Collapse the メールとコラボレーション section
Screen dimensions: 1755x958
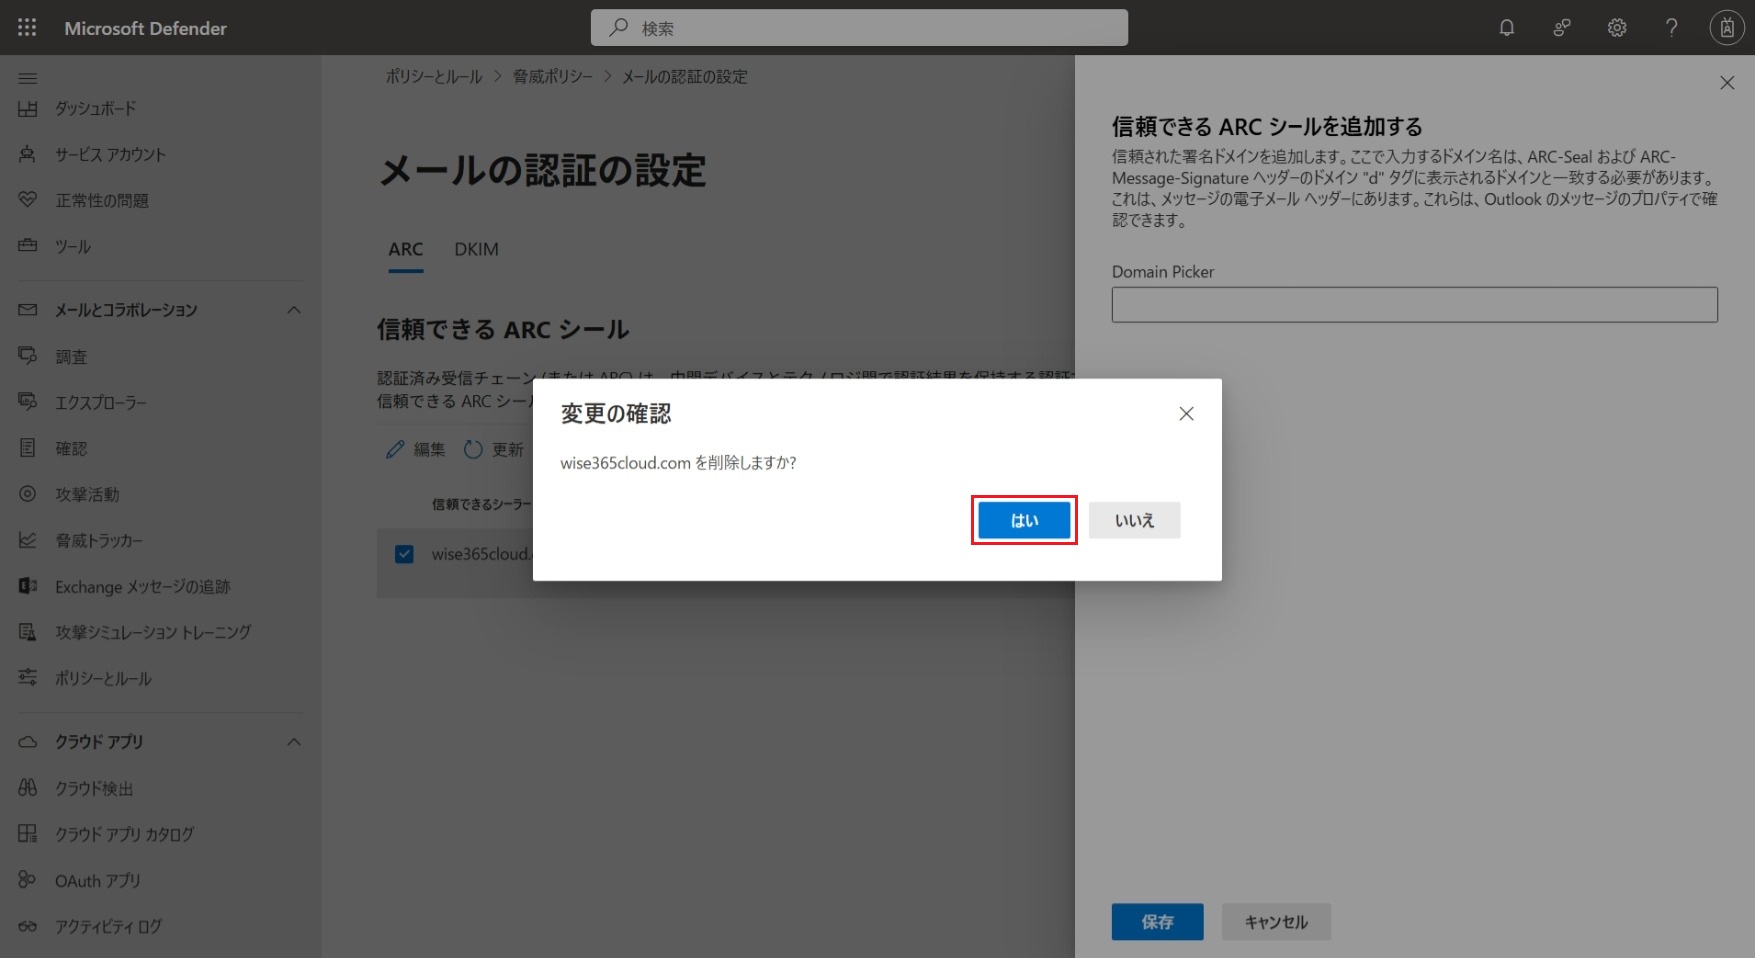pyautogui.click(x=294, y=310)
